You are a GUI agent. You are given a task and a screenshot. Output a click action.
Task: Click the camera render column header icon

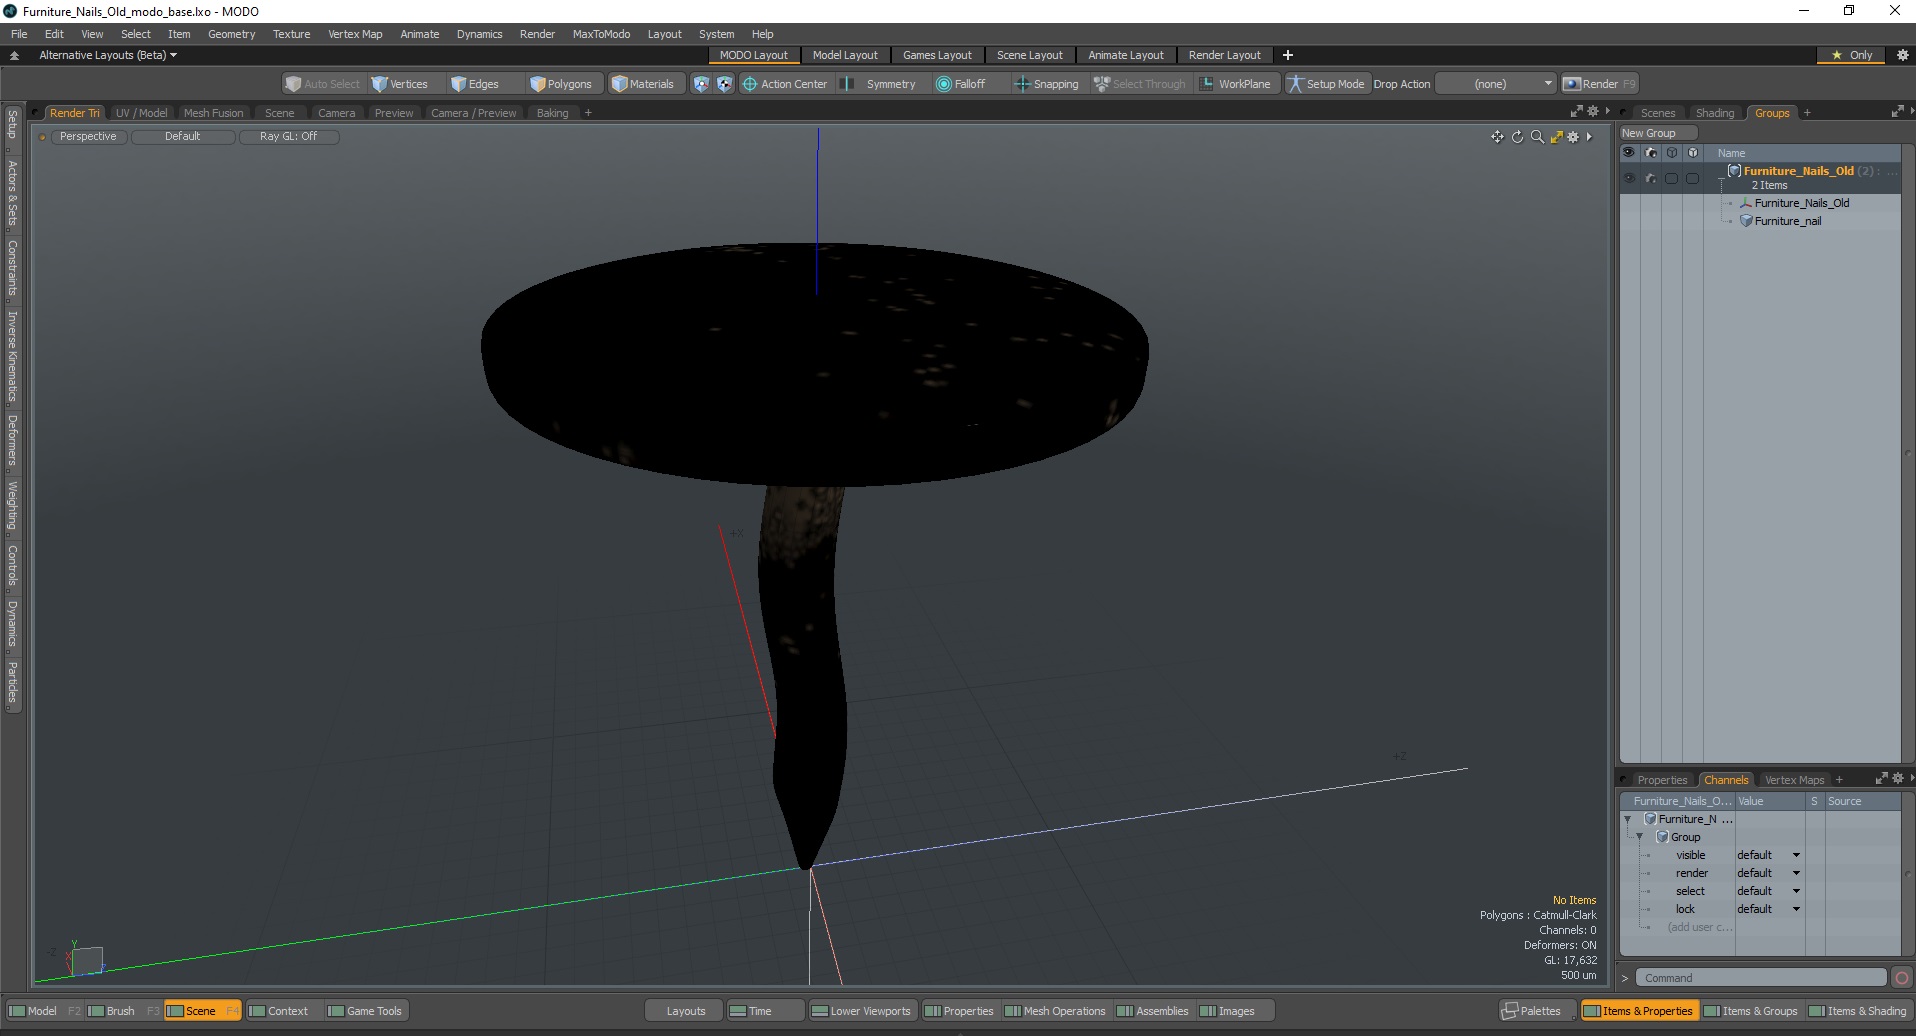pyautogui.click(x=1651, y=153)
